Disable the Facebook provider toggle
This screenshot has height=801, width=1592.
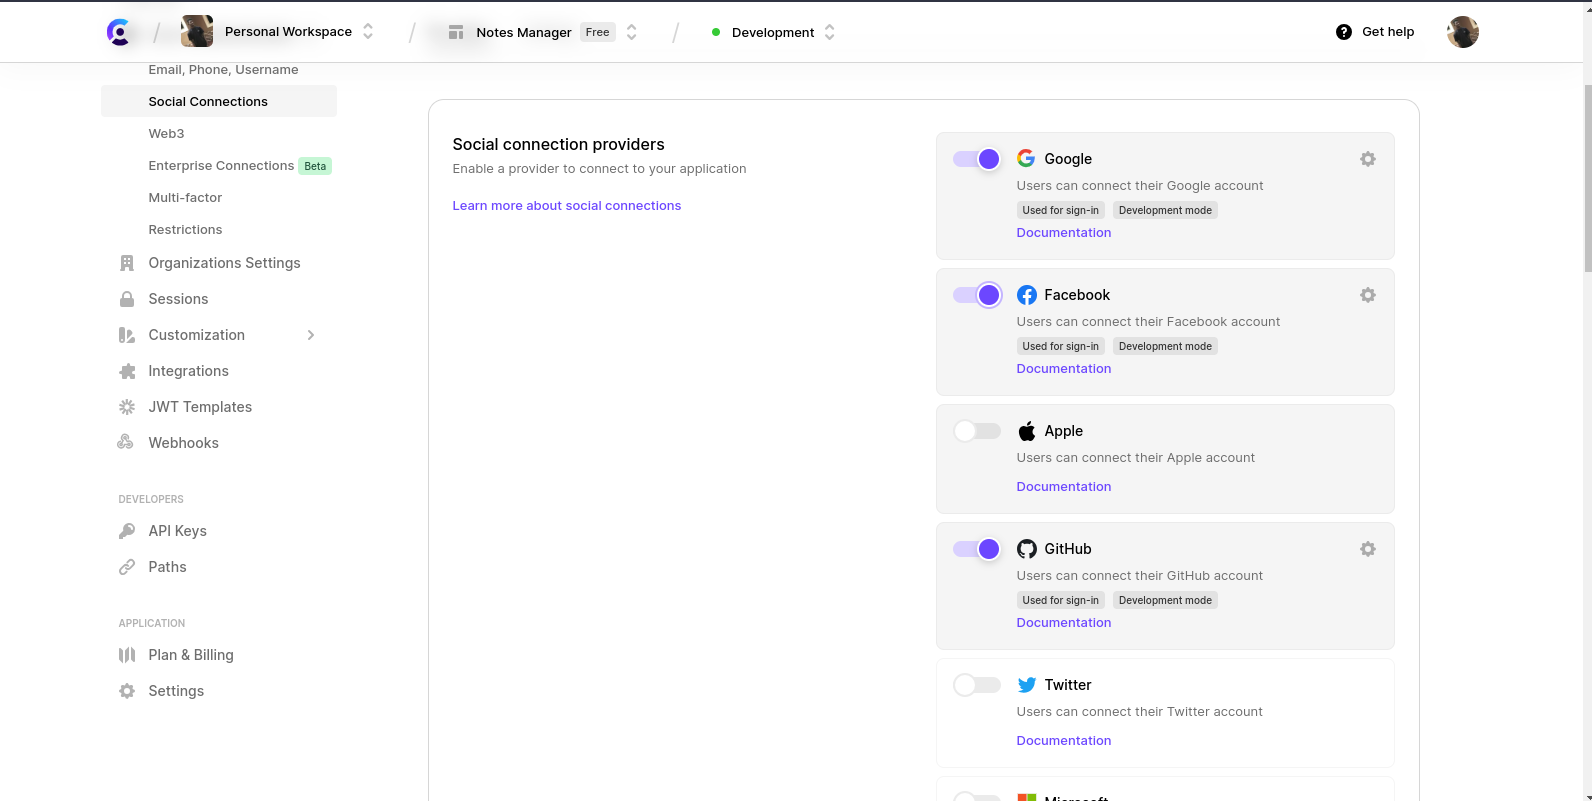tap(977, 295)
